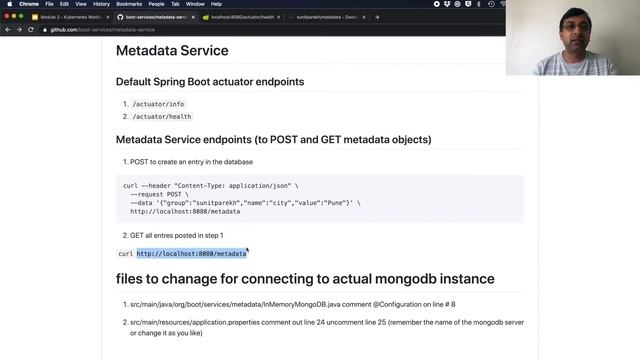Click the circular record status icon

coord(436,4)
